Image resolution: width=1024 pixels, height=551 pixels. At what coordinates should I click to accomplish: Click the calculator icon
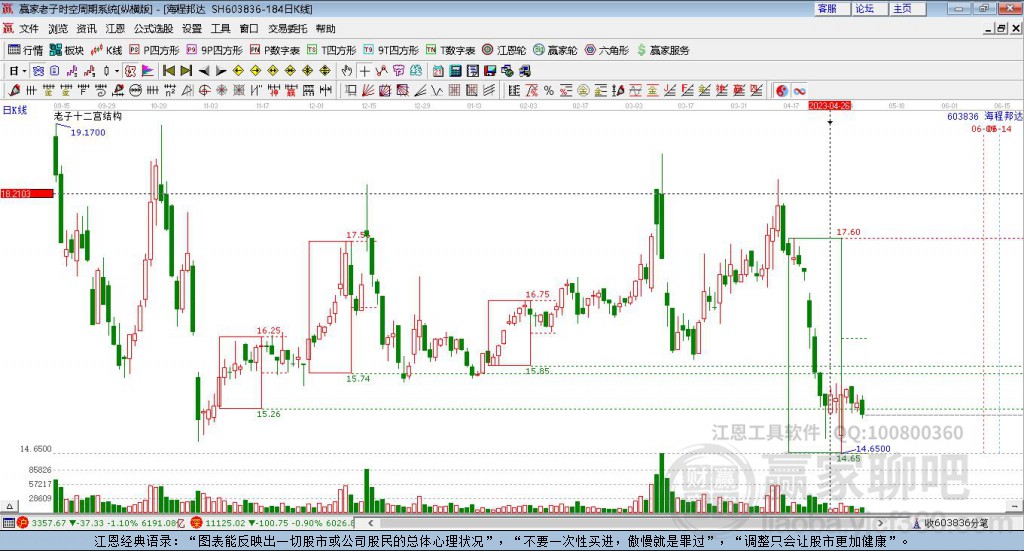pyautogui.click(x=455, y=71)
